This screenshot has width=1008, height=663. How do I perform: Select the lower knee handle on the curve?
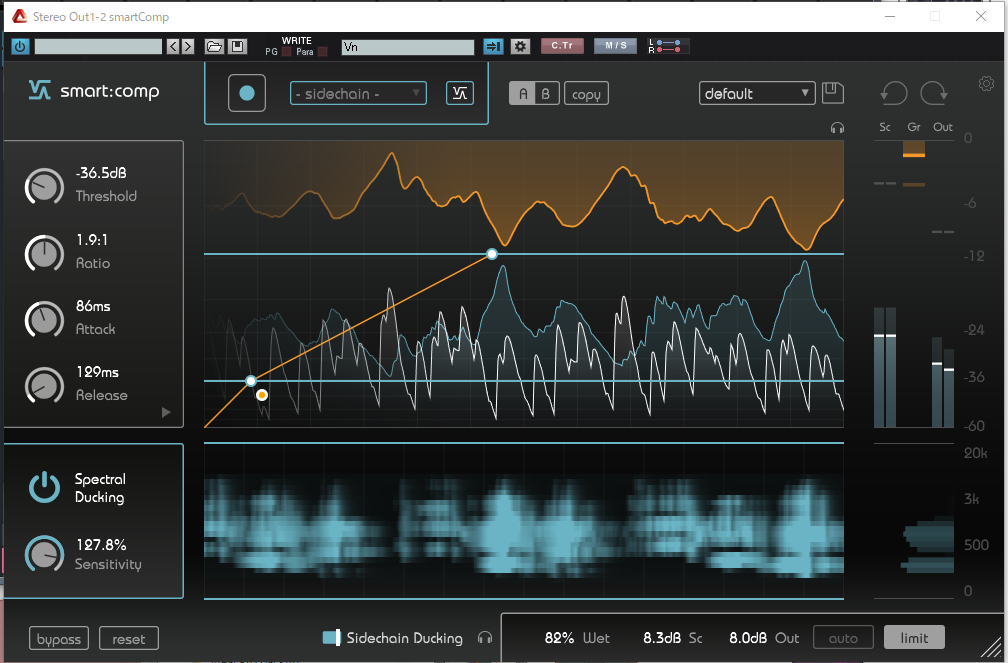[251, 381]
